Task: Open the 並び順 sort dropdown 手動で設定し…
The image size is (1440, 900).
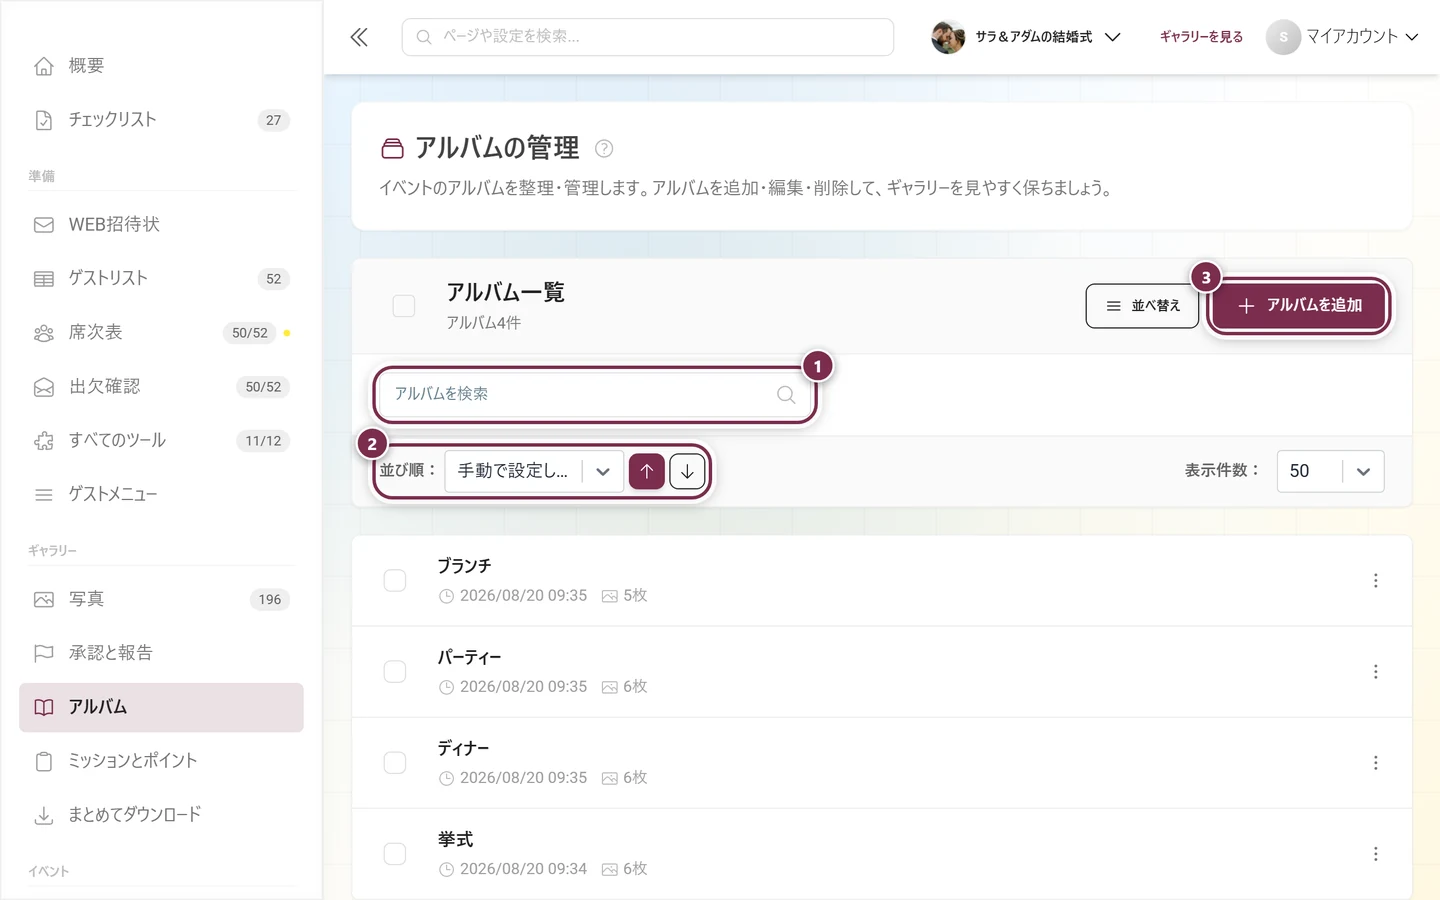Action: [x=534, y=471]
